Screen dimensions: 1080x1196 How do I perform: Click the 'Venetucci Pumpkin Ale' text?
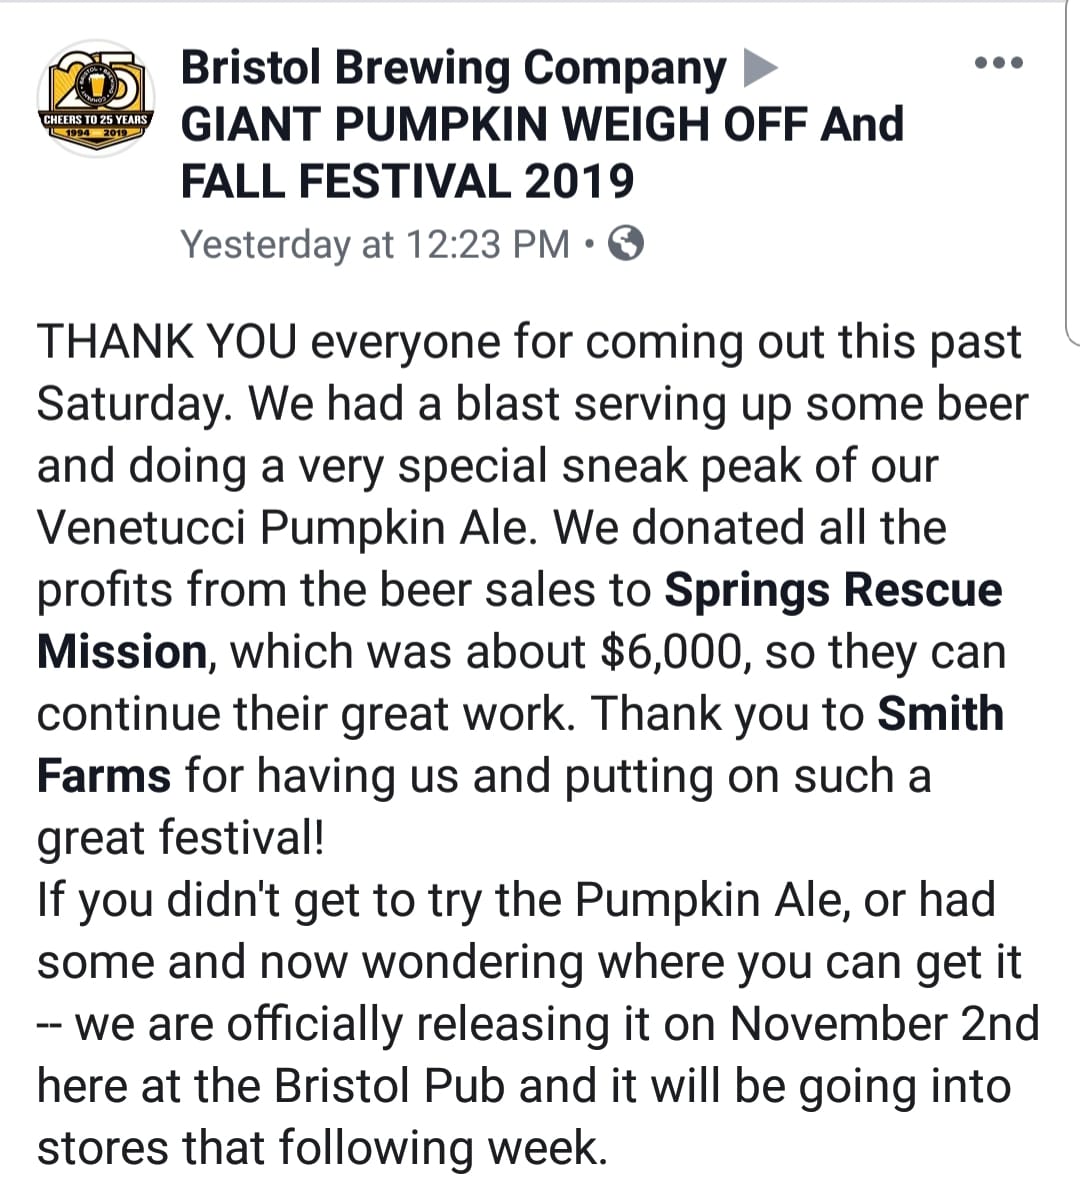click(282, 528)
